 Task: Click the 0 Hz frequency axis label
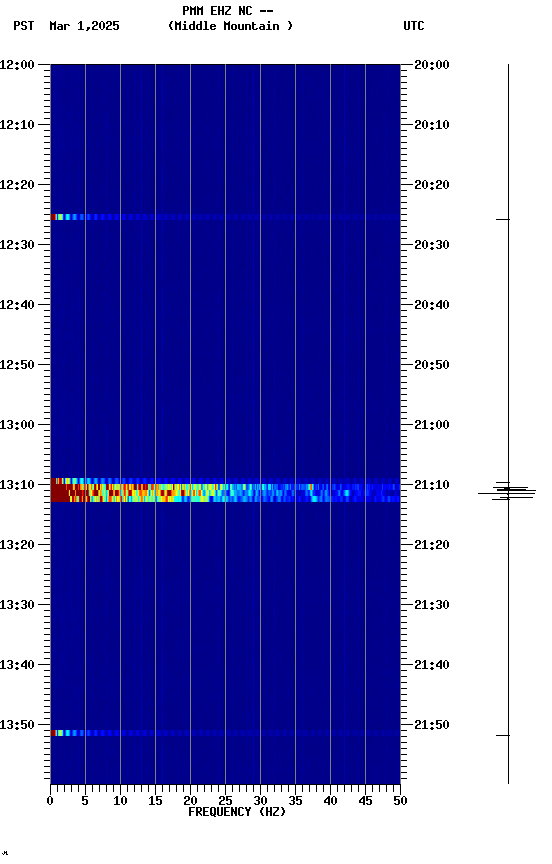coord(50,801)
